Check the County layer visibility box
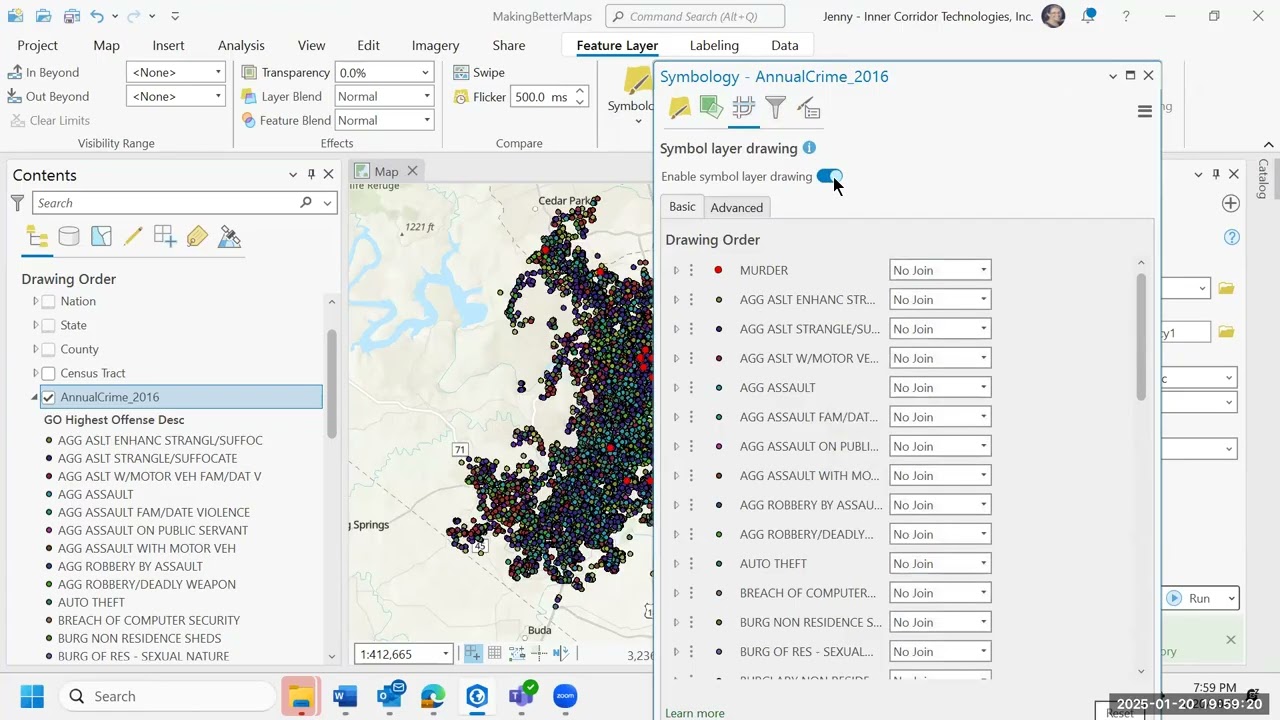The height and width of the screenshot is (720, 1280). pyautogui.click(x=48, y=349)
